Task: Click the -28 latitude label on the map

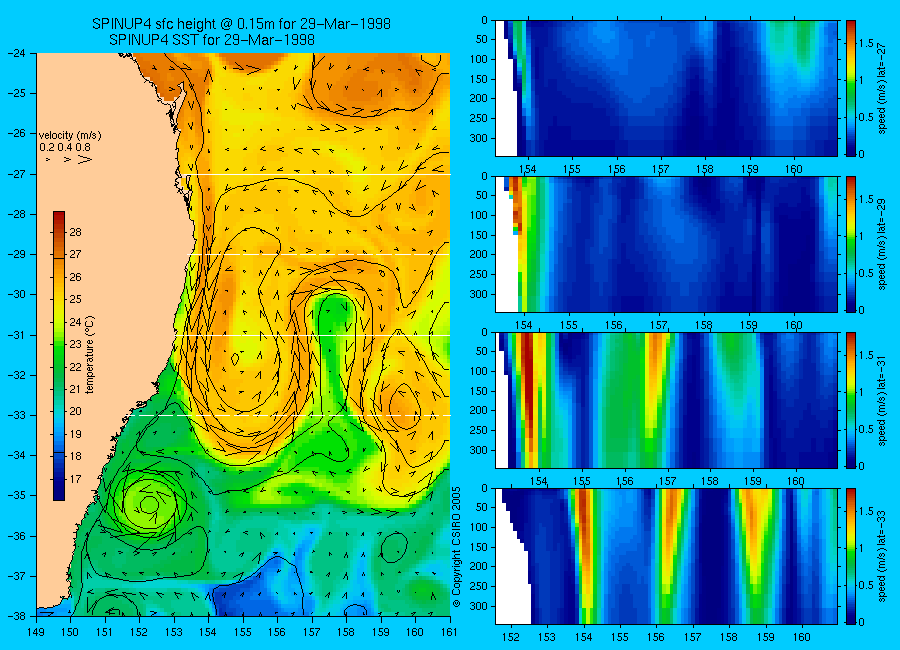Action: (17, 214)
